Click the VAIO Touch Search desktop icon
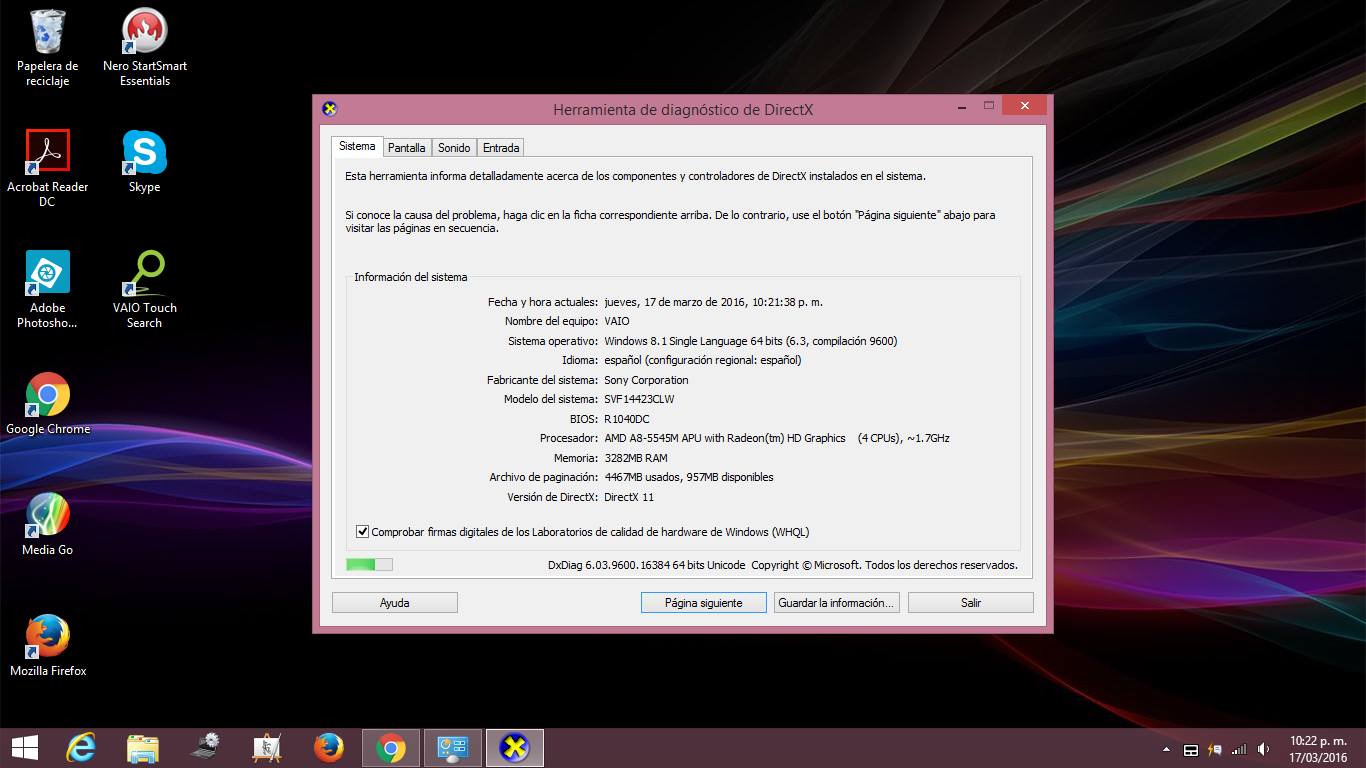Image resolution: width=1366 pixels, height=768 pixels. point(144,290)
